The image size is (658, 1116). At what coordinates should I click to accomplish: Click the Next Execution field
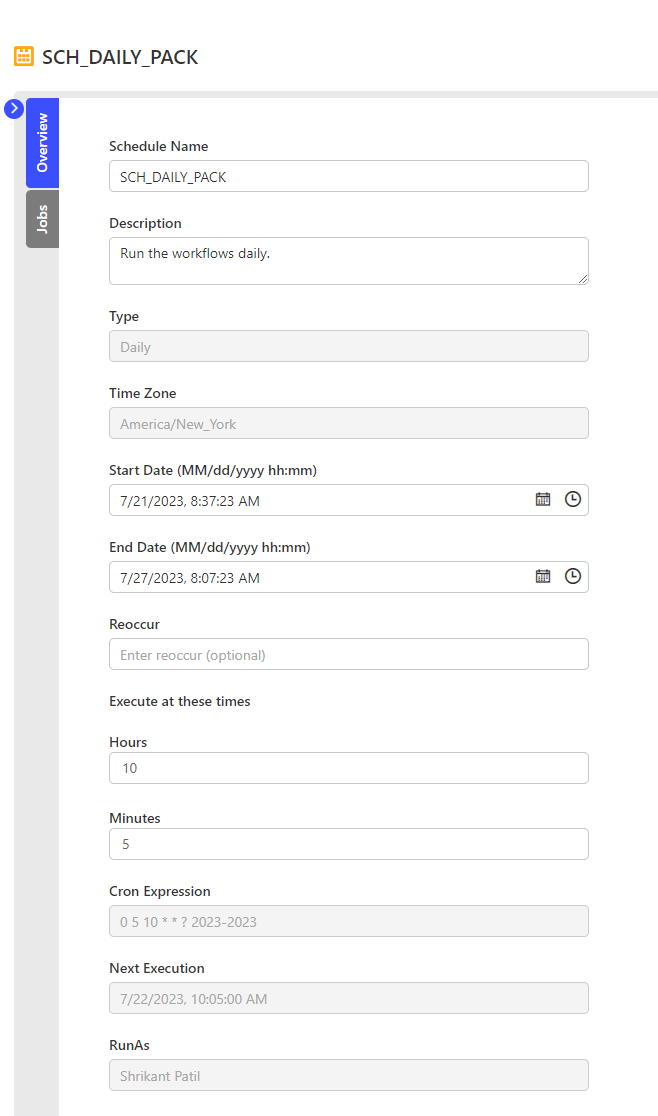(x=348, y=998)
